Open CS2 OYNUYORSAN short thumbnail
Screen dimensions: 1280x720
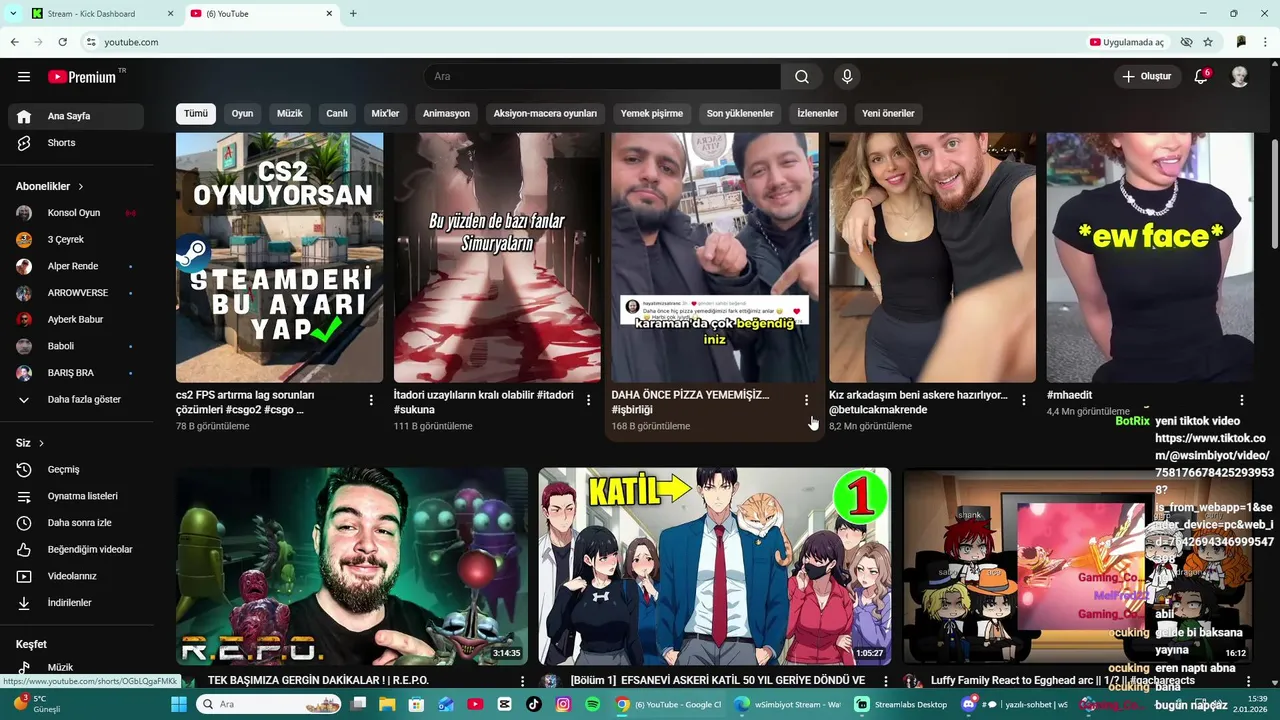(x=279, y=258)
